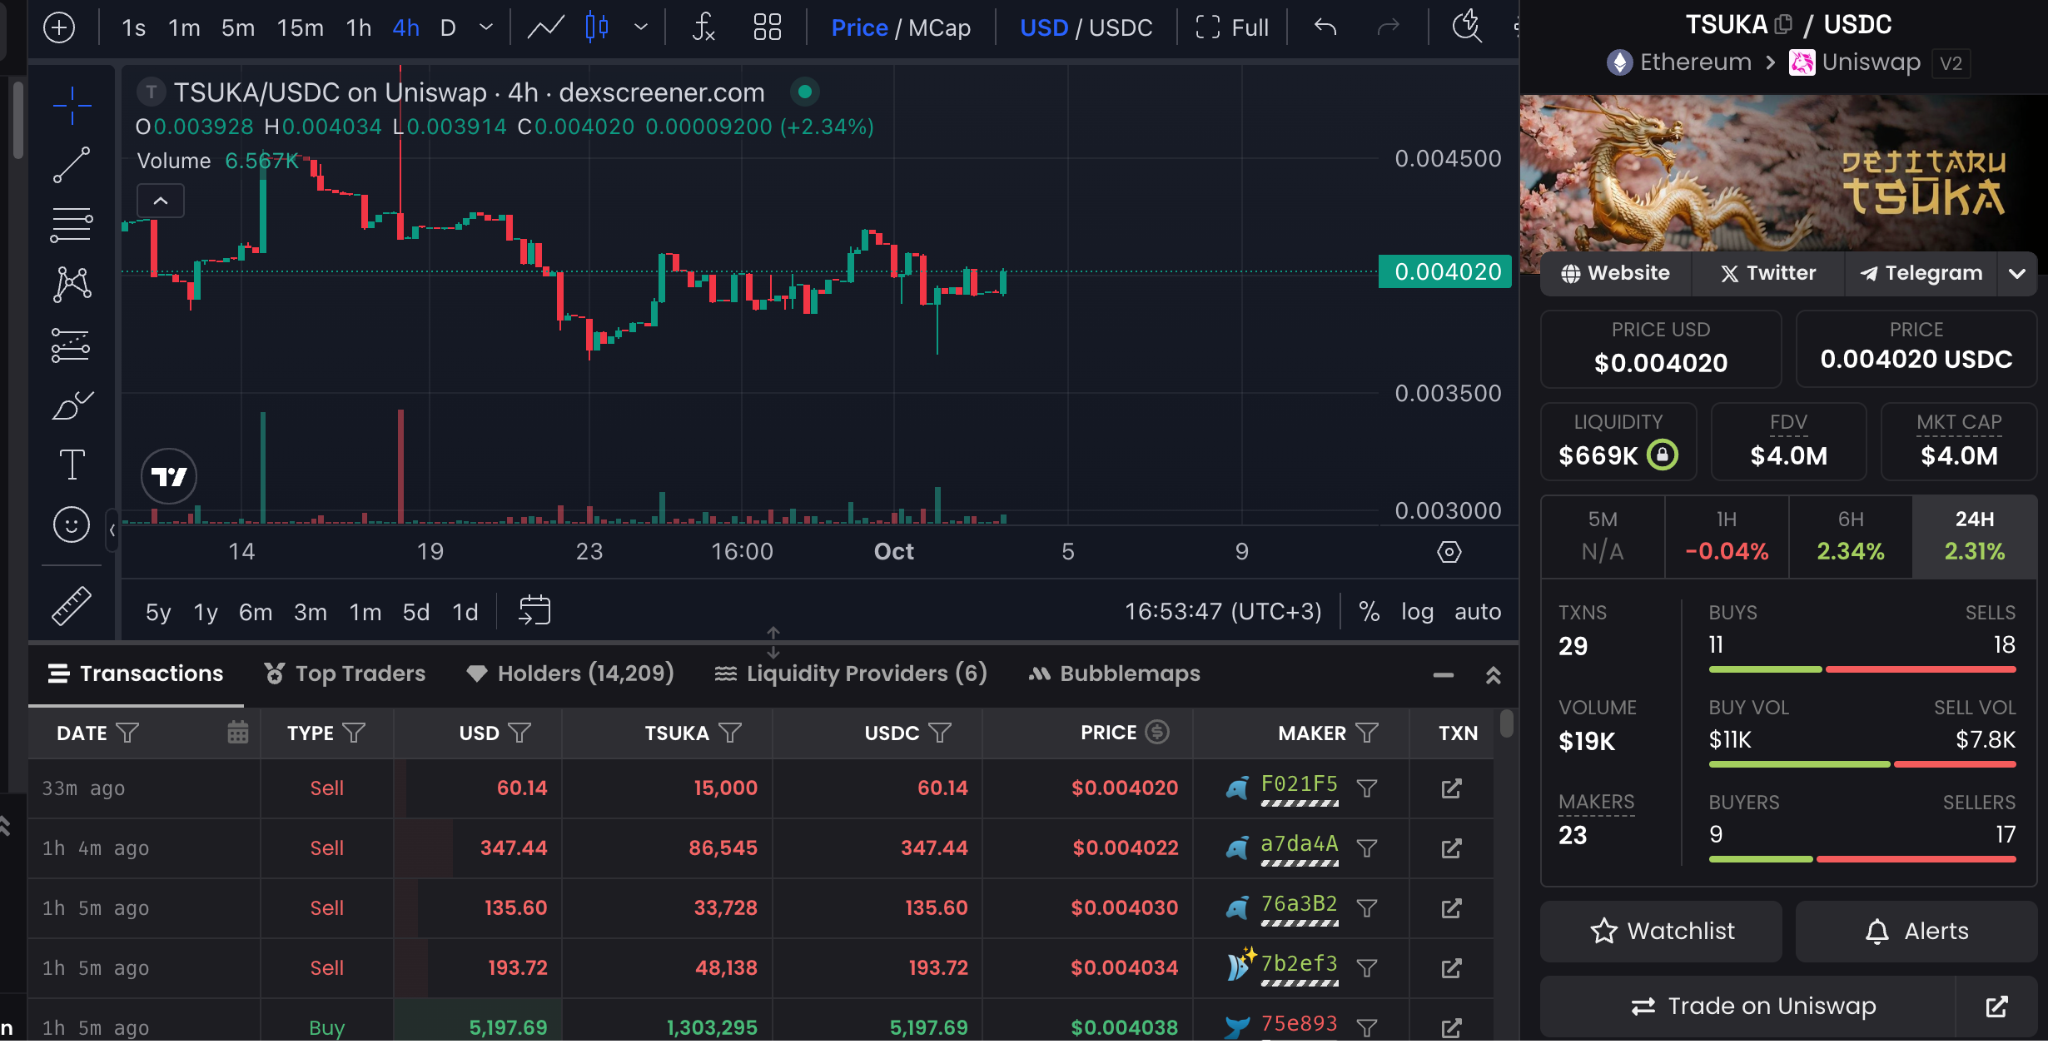
Task: Open the timeframe dropdown arrow next to D
Action: point(486,28)
